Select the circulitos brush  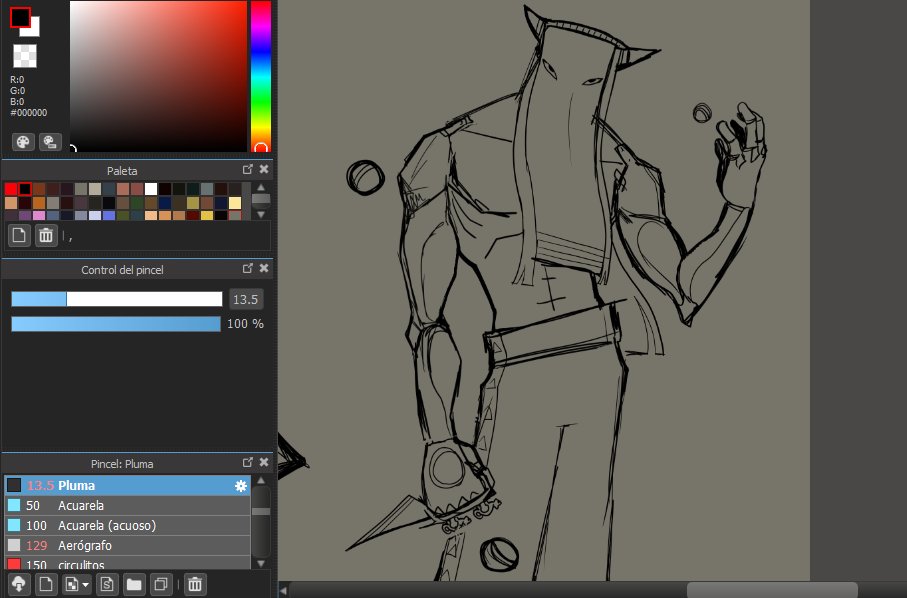tap(127, 563)
